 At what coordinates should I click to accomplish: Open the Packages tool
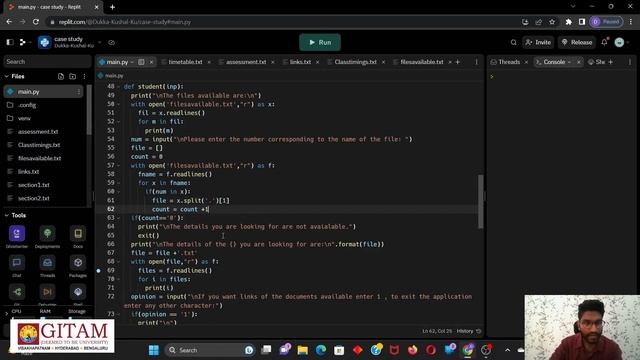point(78,262)
